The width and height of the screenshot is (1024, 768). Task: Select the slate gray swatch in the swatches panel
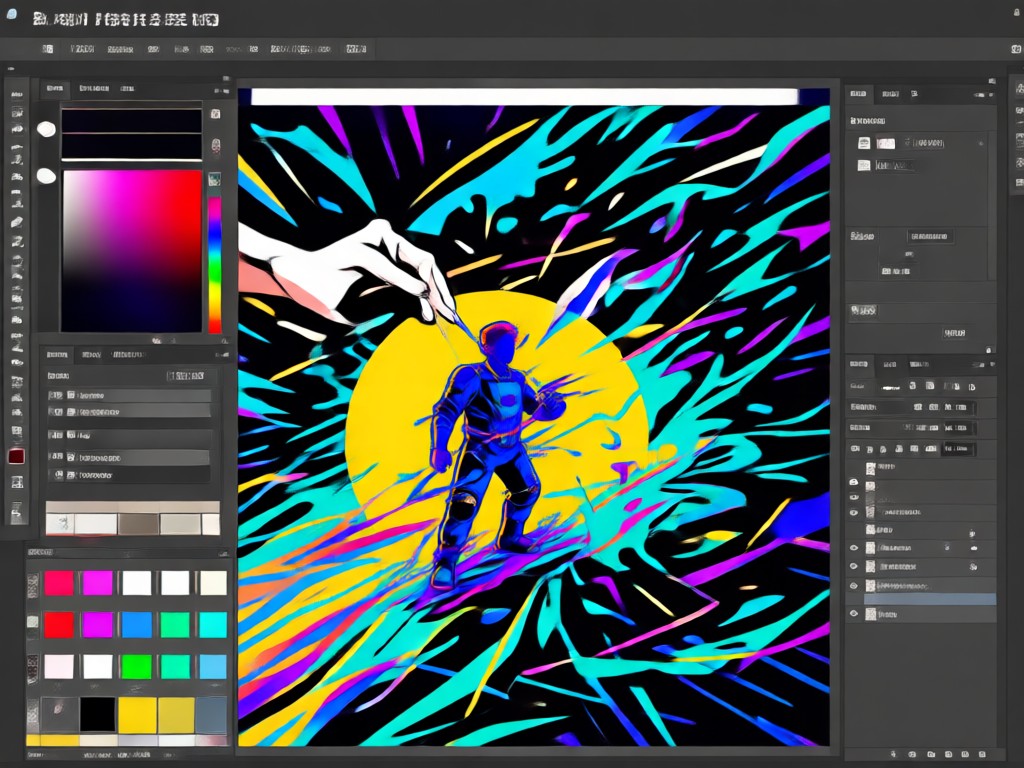[x=211, y=714]
